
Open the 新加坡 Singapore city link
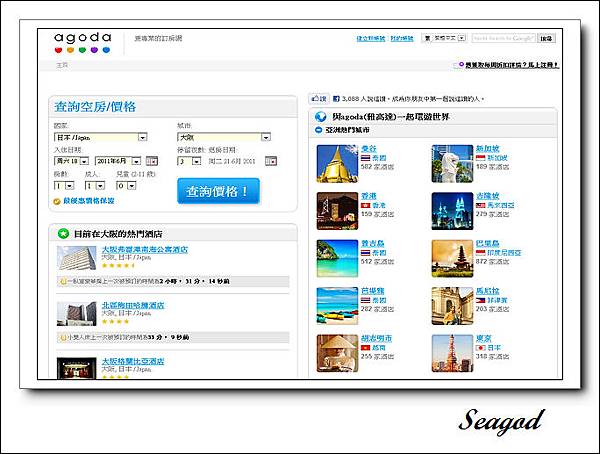[x=488, y=149]
